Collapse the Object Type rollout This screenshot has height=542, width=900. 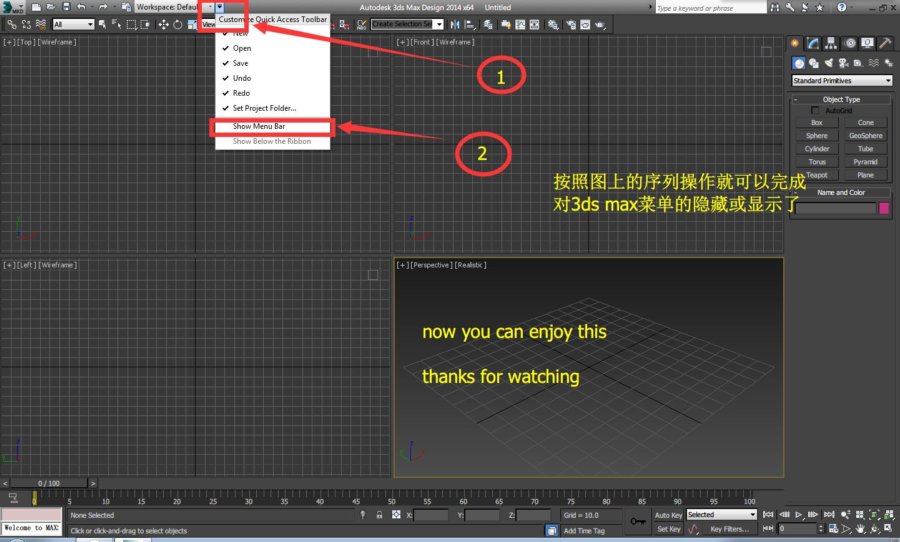click(x=841, y=99)
